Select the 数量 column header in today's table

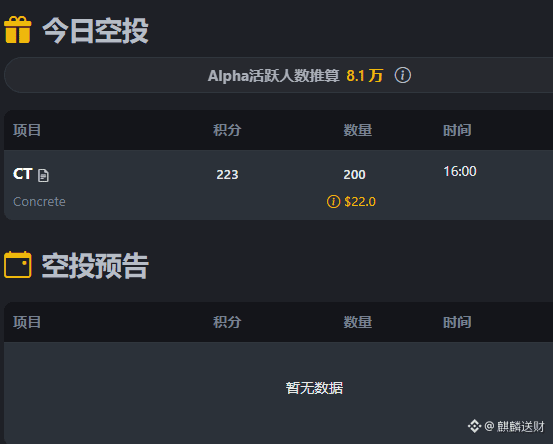[x=358, y=130]
